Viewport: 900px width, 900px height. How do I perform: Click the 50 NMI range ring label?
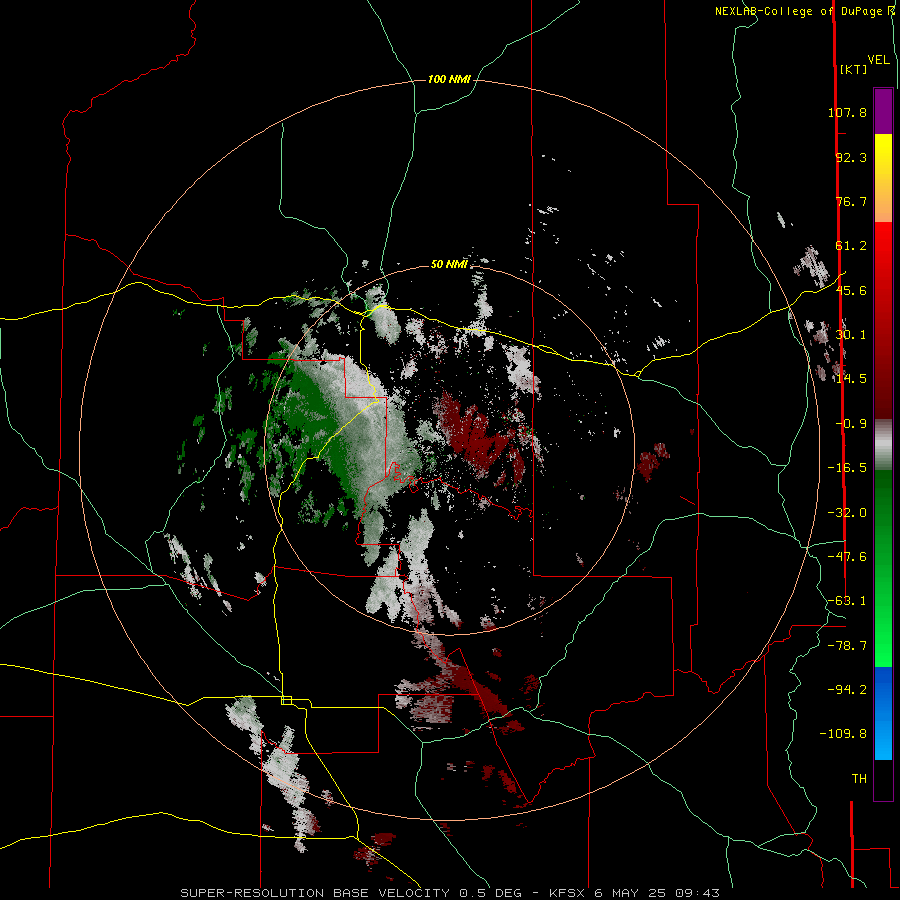[x=449, y=265]
